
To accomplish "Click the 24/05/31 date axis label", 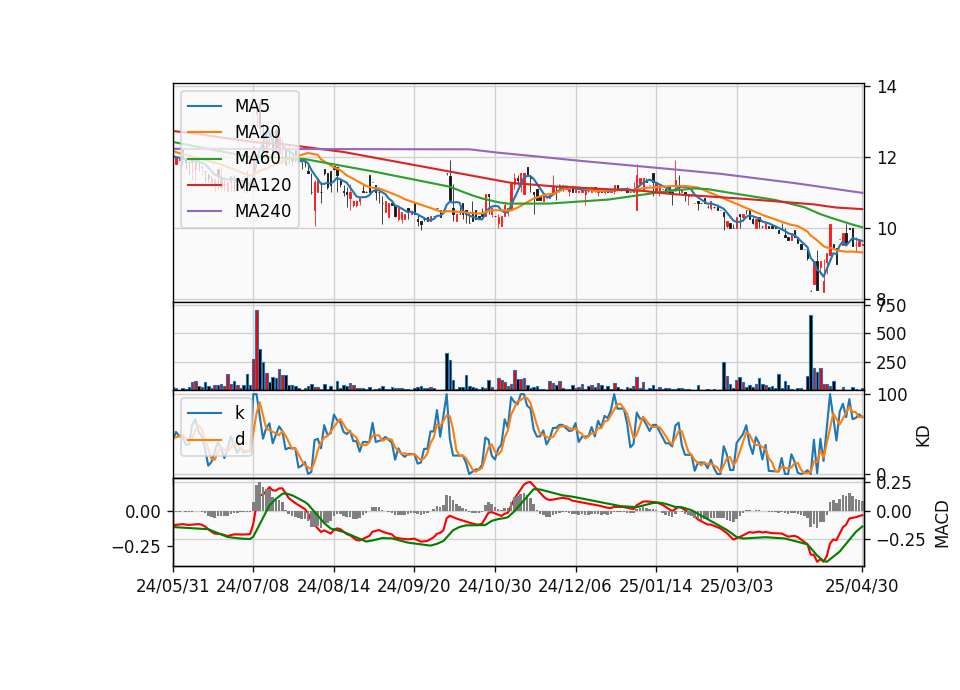I will (x=172, y=586).
